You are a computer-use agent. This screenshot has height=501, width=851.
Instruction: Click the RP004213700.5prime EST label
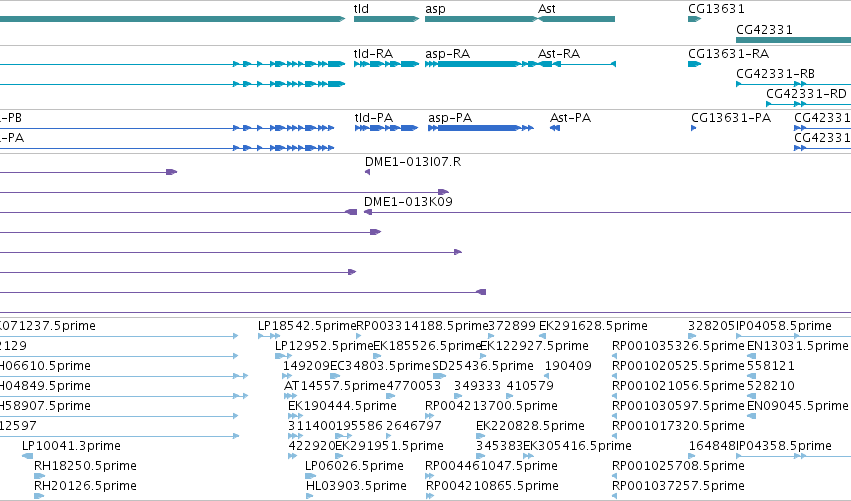tap(491, 405)
